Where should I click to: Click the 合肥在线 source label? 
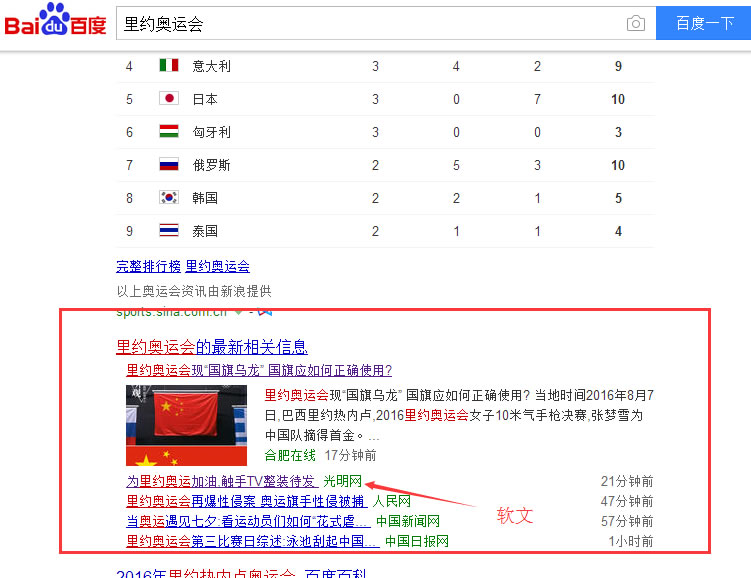coord(290,455)
